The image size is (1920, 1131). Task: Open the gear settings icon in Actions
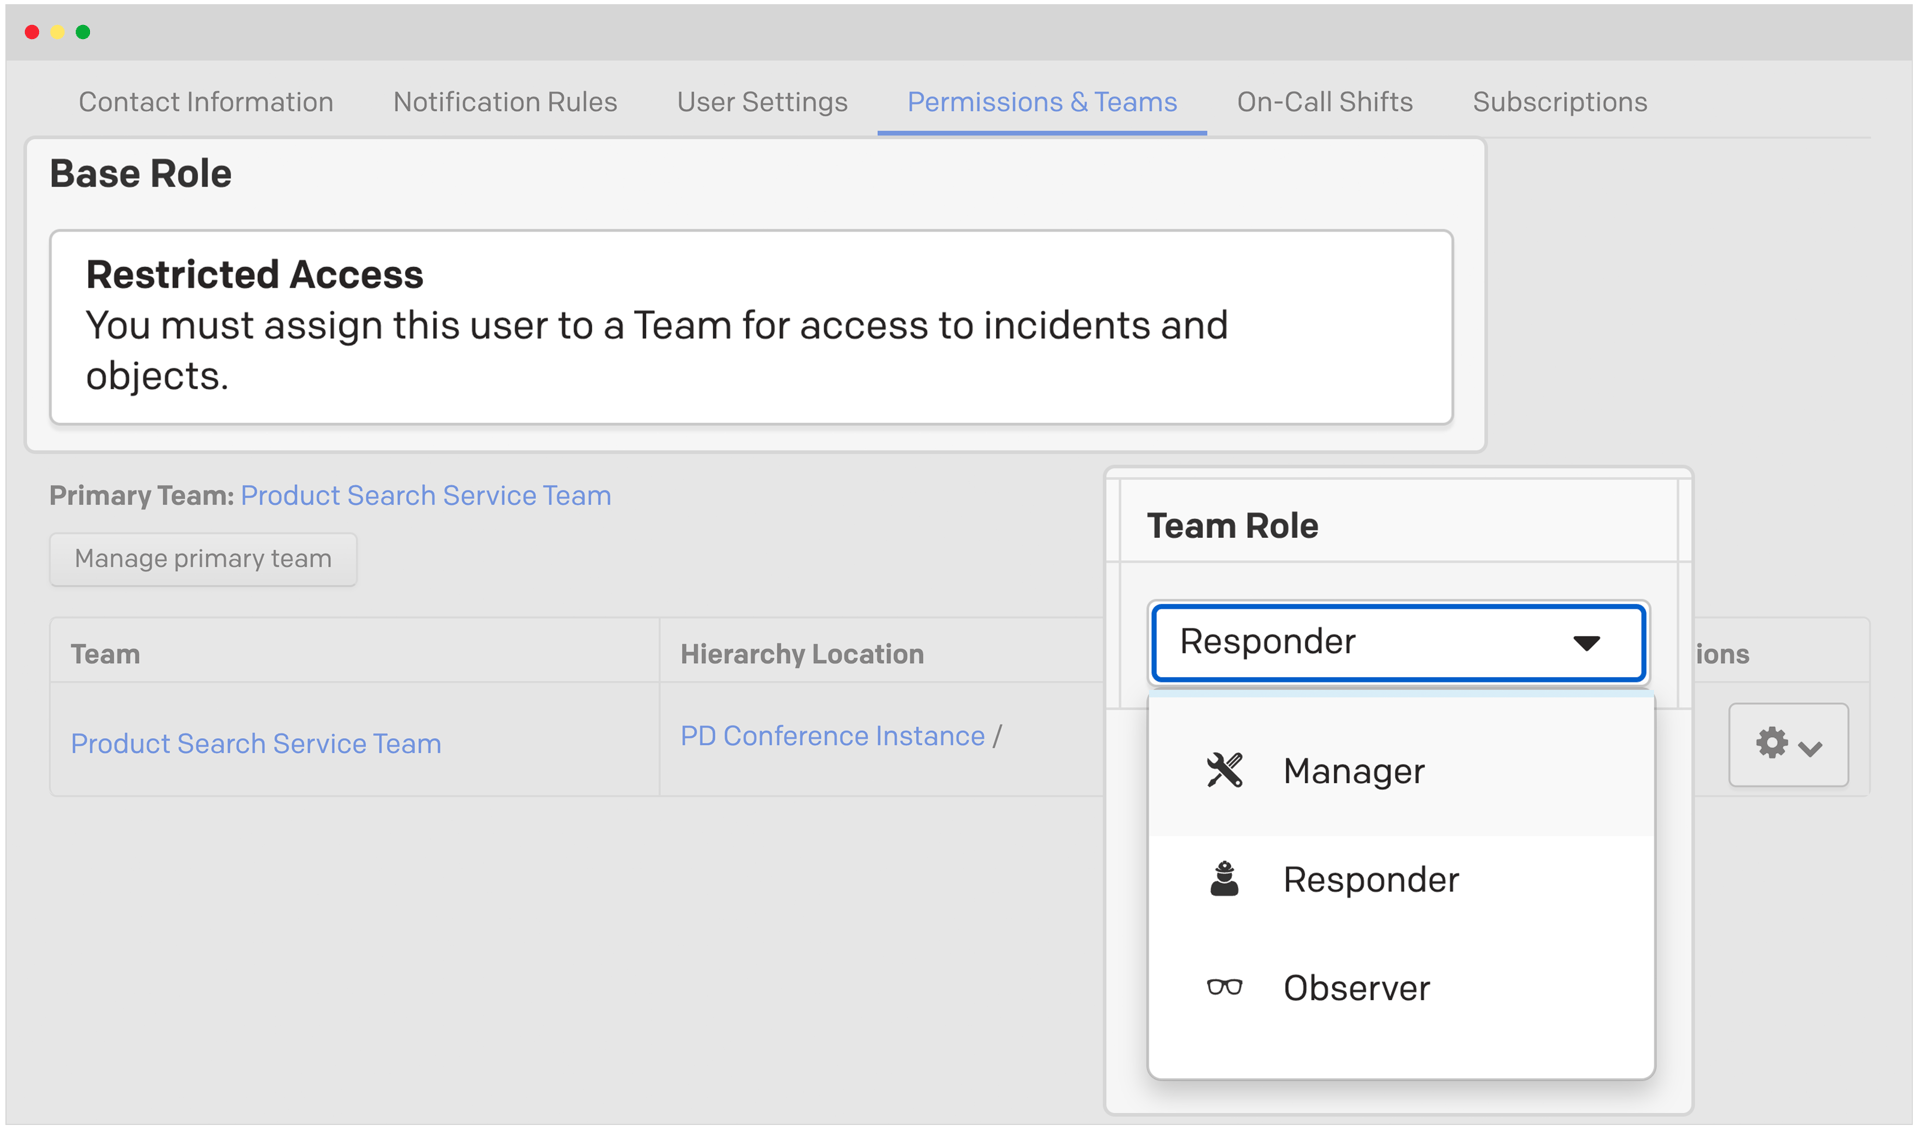(x=1771, y=743)
